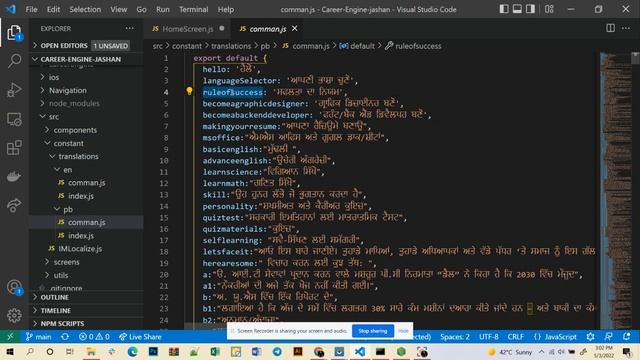Open Explorer Views and More Actions ellipsis
This screenshot has height=360, width=640.
[x=130, y=28]
